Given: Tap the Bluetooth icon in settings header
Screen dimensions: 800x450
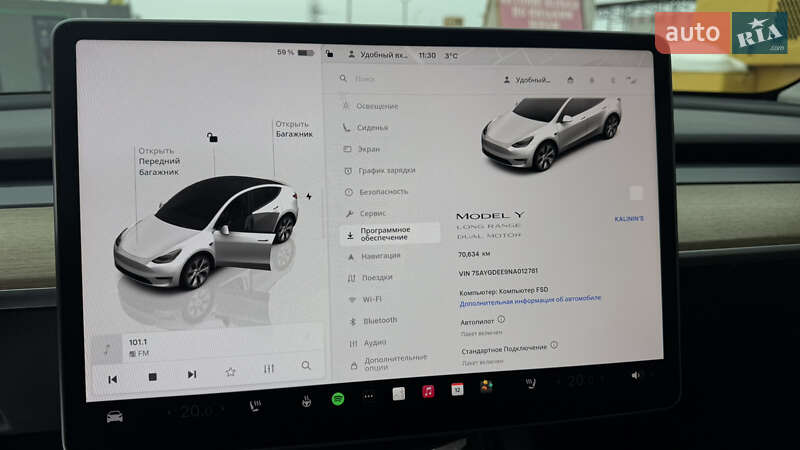Looking at the screenshot, I should 613,80.
